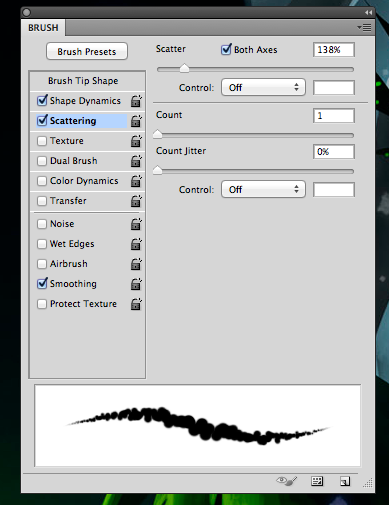
Task: Click the lock icon beside Airbrush
Action: click(136, 264)
